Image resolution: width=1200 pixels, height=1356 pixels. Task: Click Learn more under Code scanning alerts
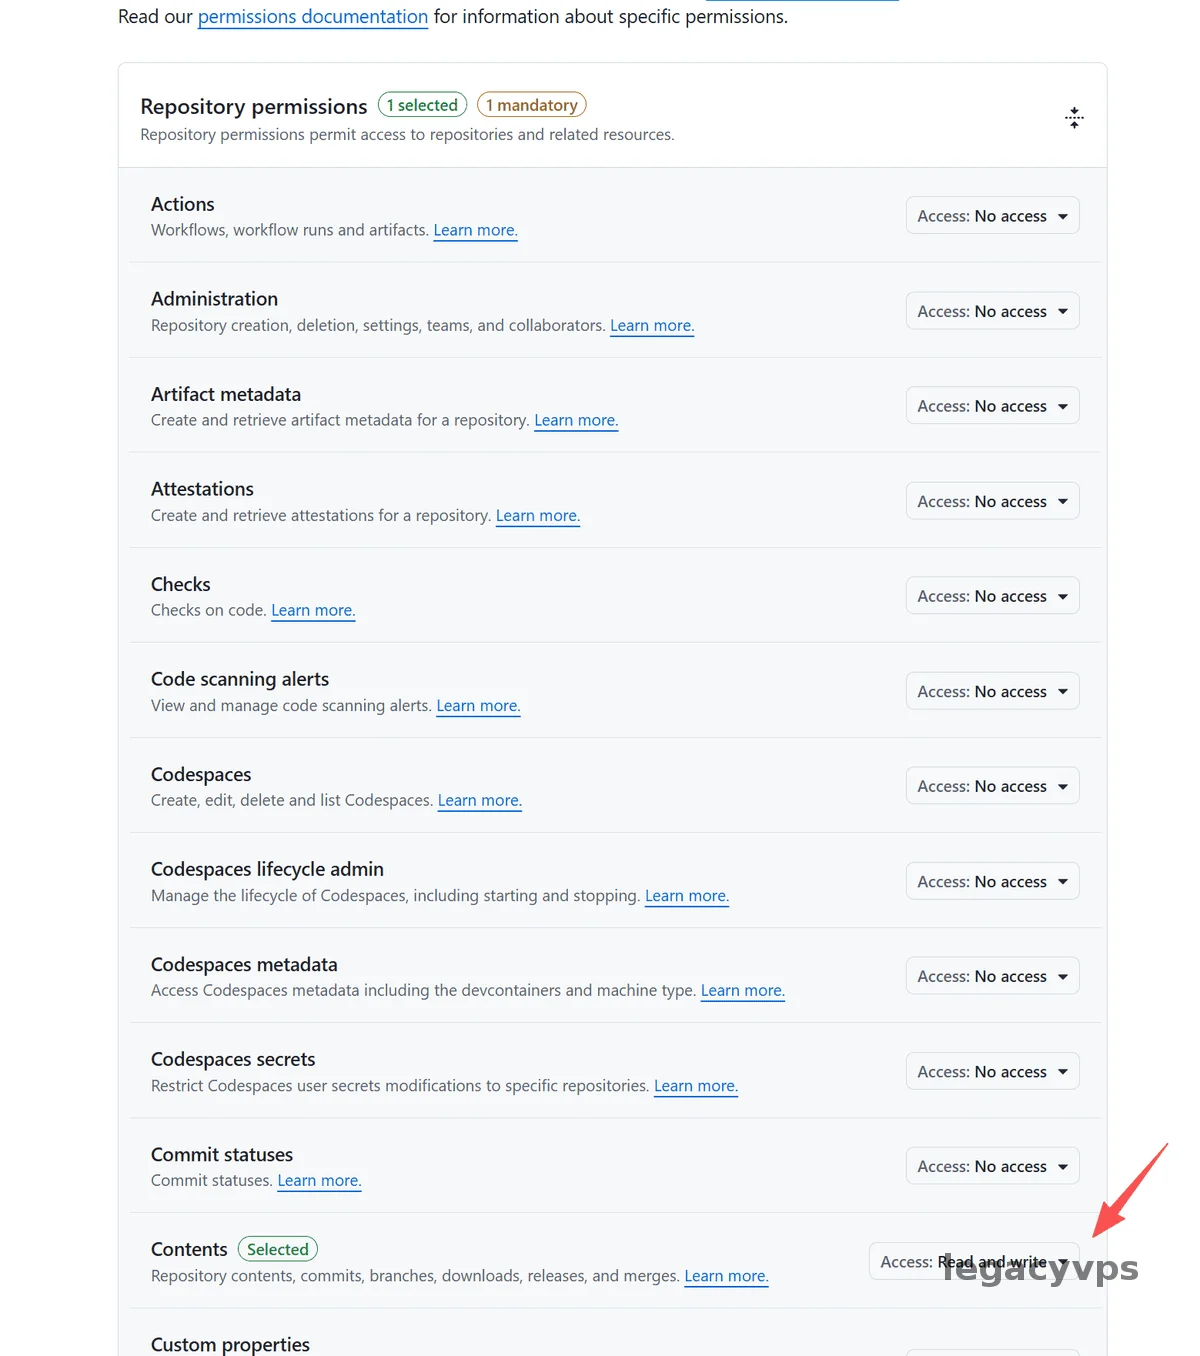pos(478,706)
